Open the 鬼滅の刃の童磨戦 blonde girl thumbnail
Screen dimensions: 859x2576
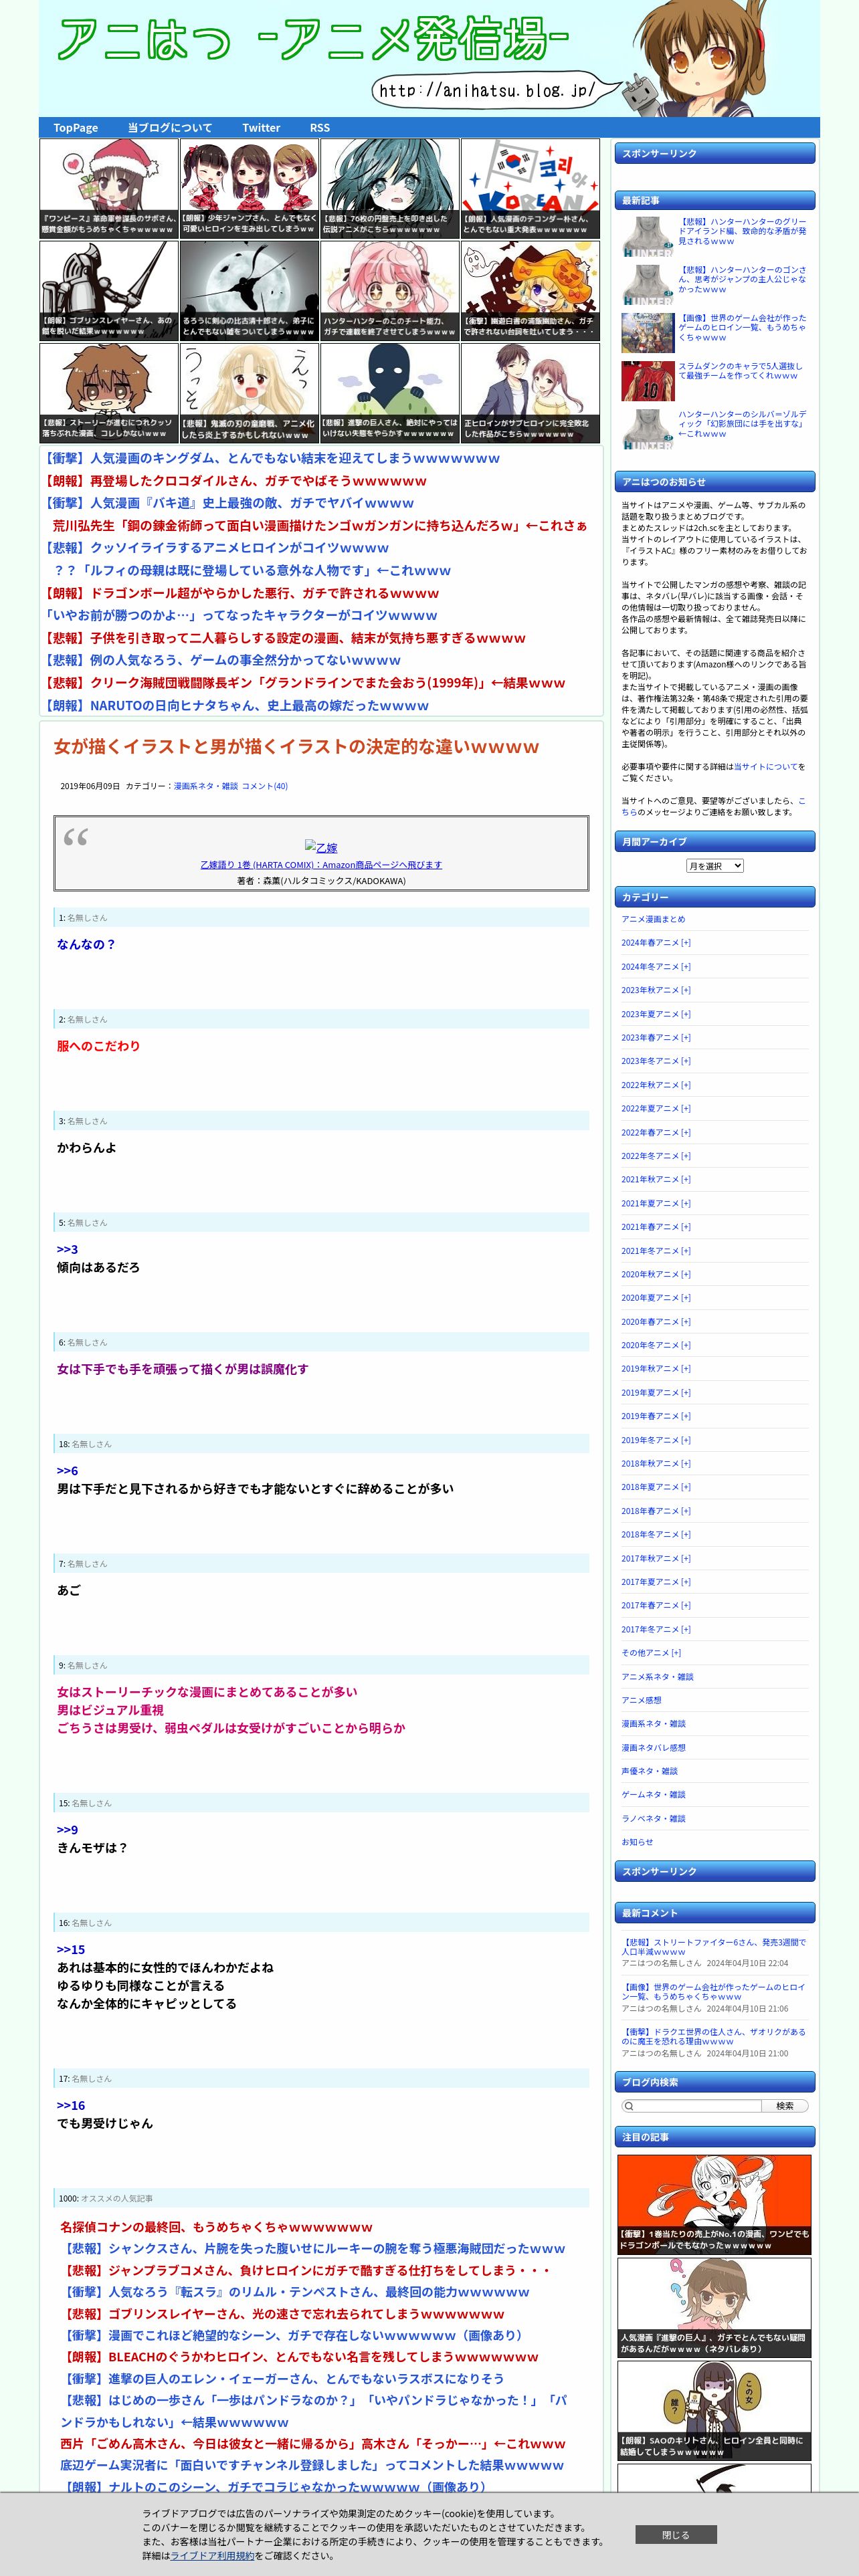250,393
